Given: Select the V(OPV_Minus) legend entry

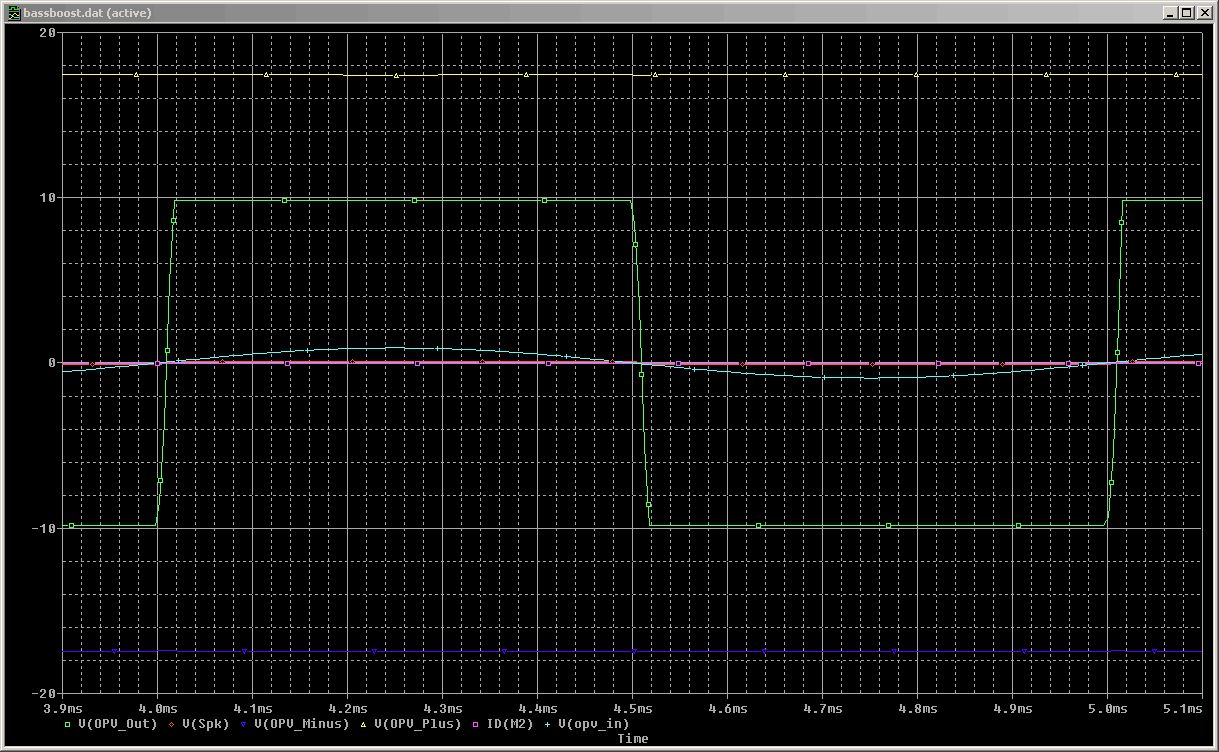Looking at the screenshot, I should pyautogui.click(x=302, y=724).
